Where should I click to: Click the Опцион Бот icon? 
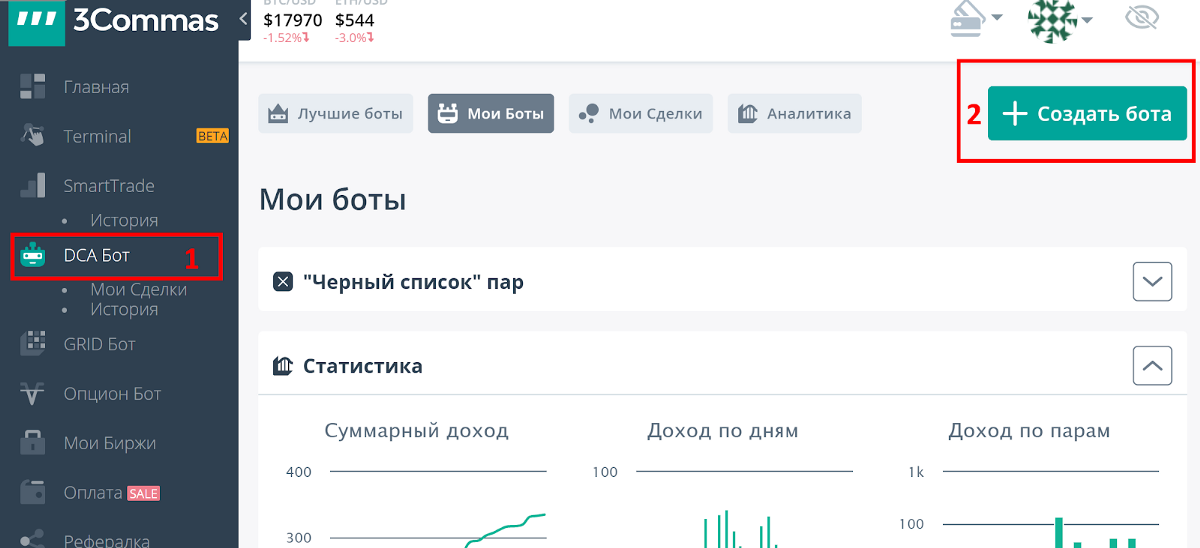pyautogui.click(x=33, y=394)
